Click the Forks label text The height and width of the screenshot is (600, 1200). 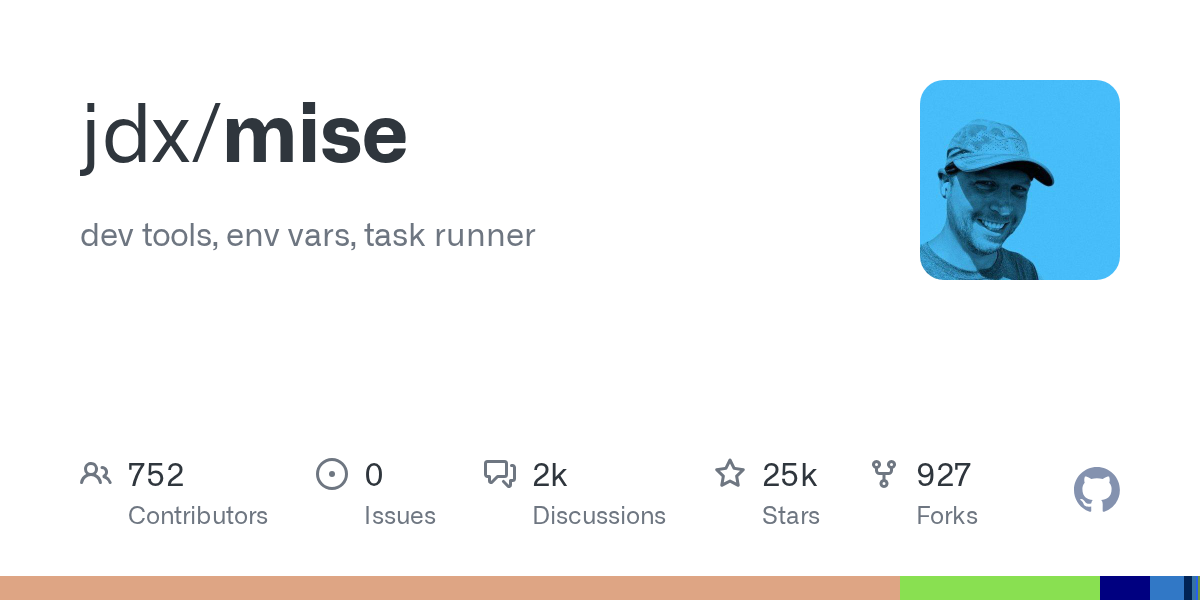point(947,516)
